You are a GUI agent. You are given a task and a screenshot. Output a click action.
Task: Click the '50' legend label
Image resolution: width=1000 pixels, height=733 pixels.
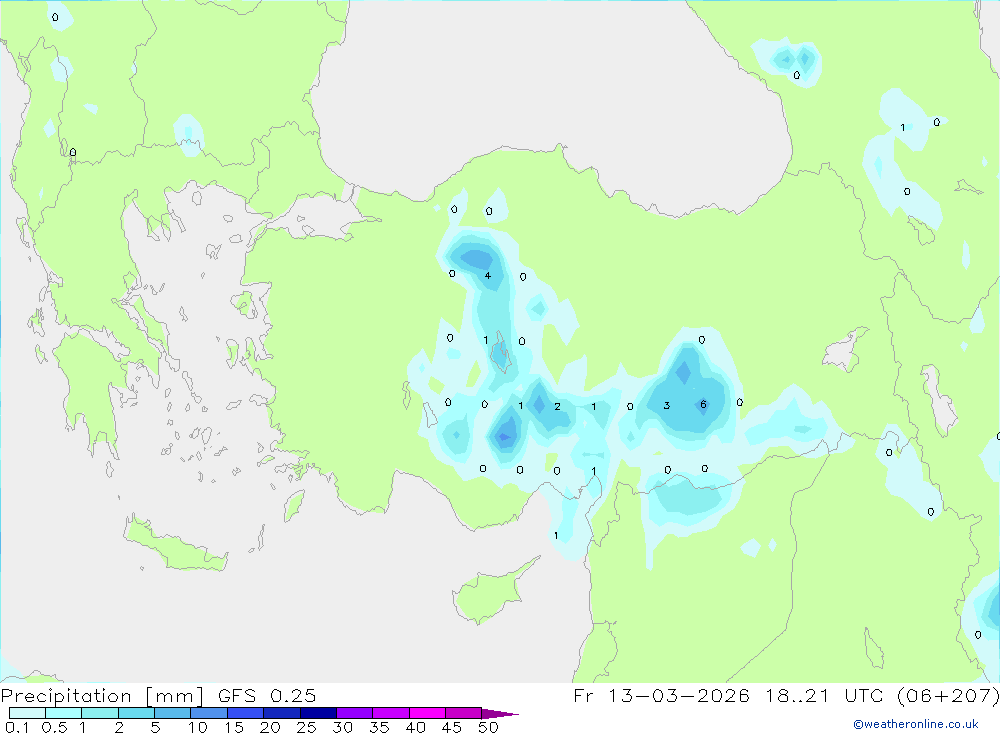point(489,727)
